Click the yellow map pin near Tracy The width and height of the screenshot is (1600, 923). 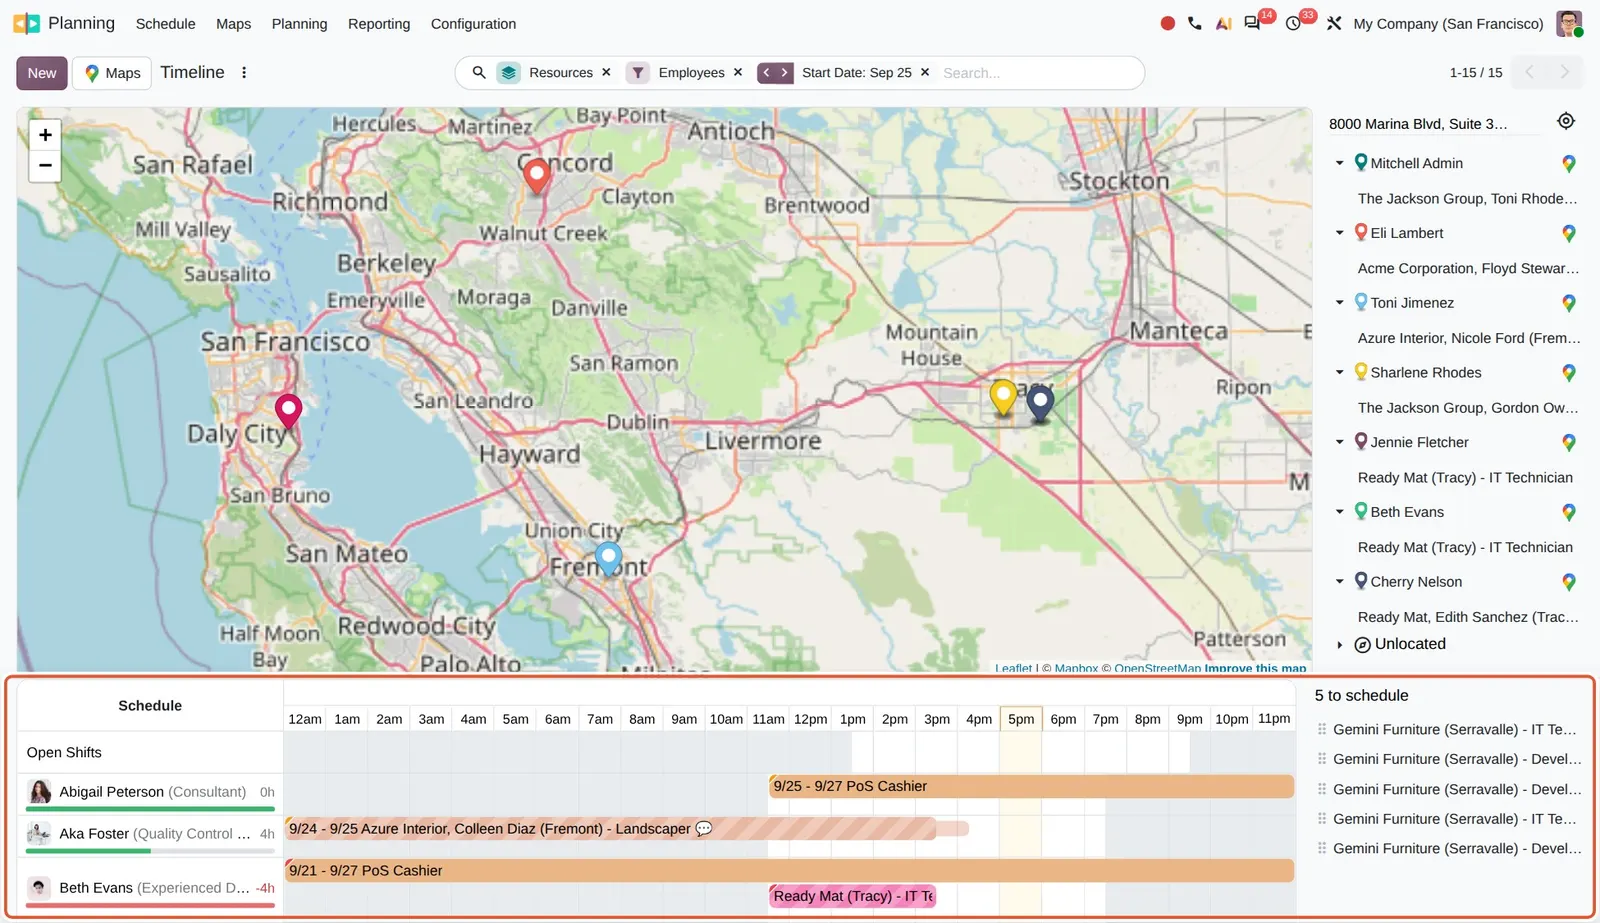[1003, 398]
